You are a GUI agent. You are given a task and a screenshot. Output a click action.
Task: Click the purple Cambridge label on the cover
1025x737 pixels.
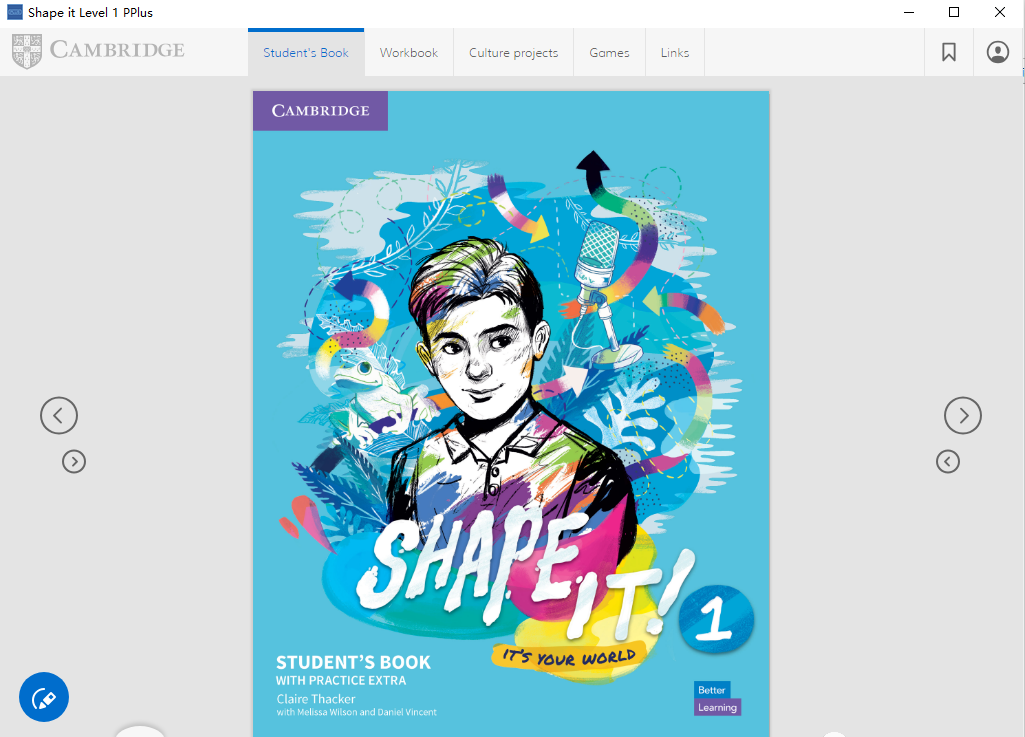320,111
